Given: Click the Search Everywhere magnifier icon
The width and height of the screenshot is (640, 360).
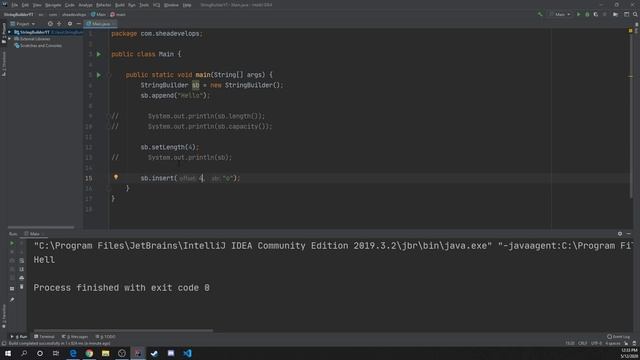Looking at the screenshot, I should 635,14.
